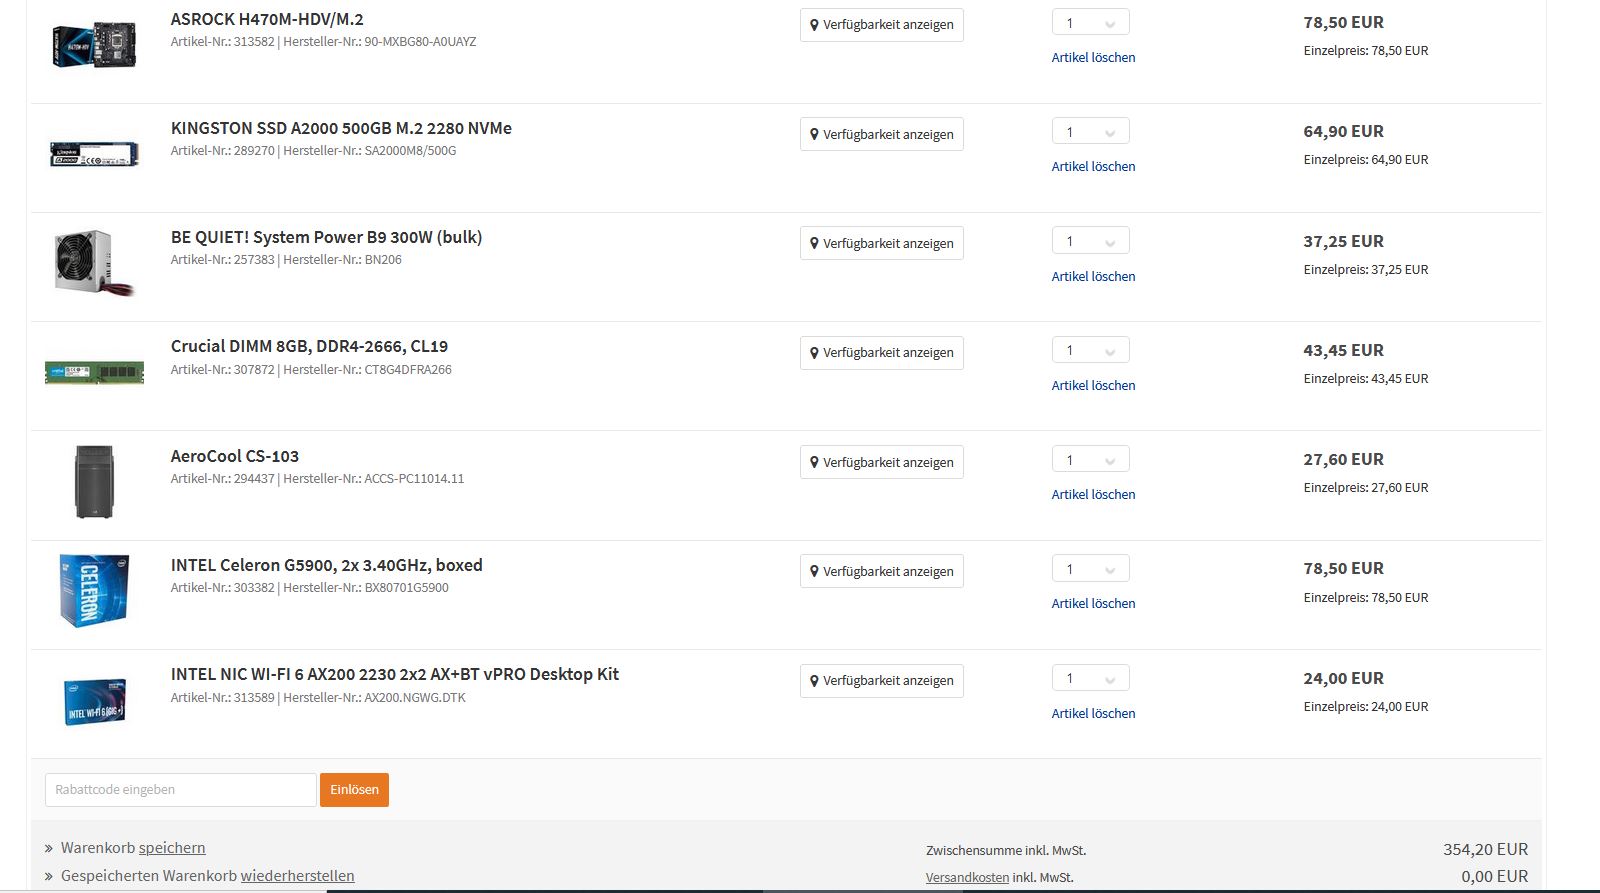Select Artikel-Nr. 313589 details line
Viewport: 1600px width, 893px height.
(x=318, y=698)
